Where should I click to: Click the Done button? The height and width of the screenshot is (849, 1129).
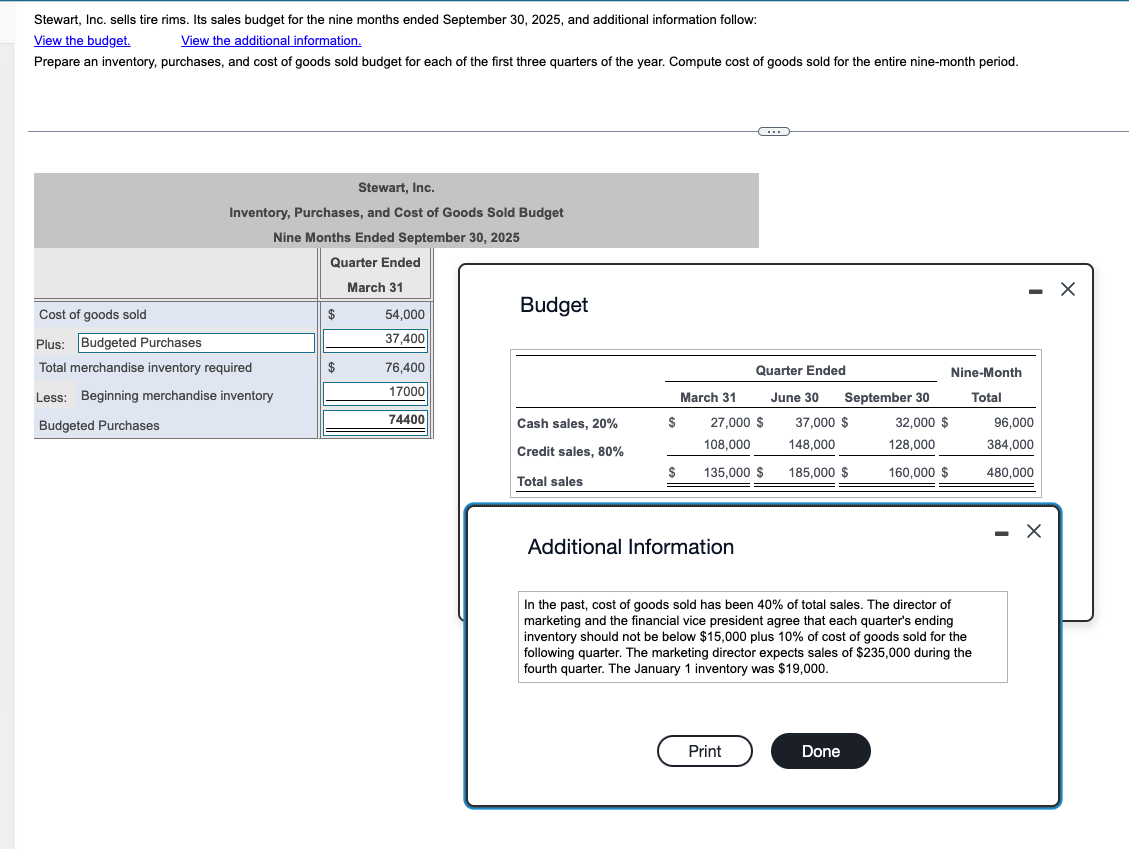820,751
